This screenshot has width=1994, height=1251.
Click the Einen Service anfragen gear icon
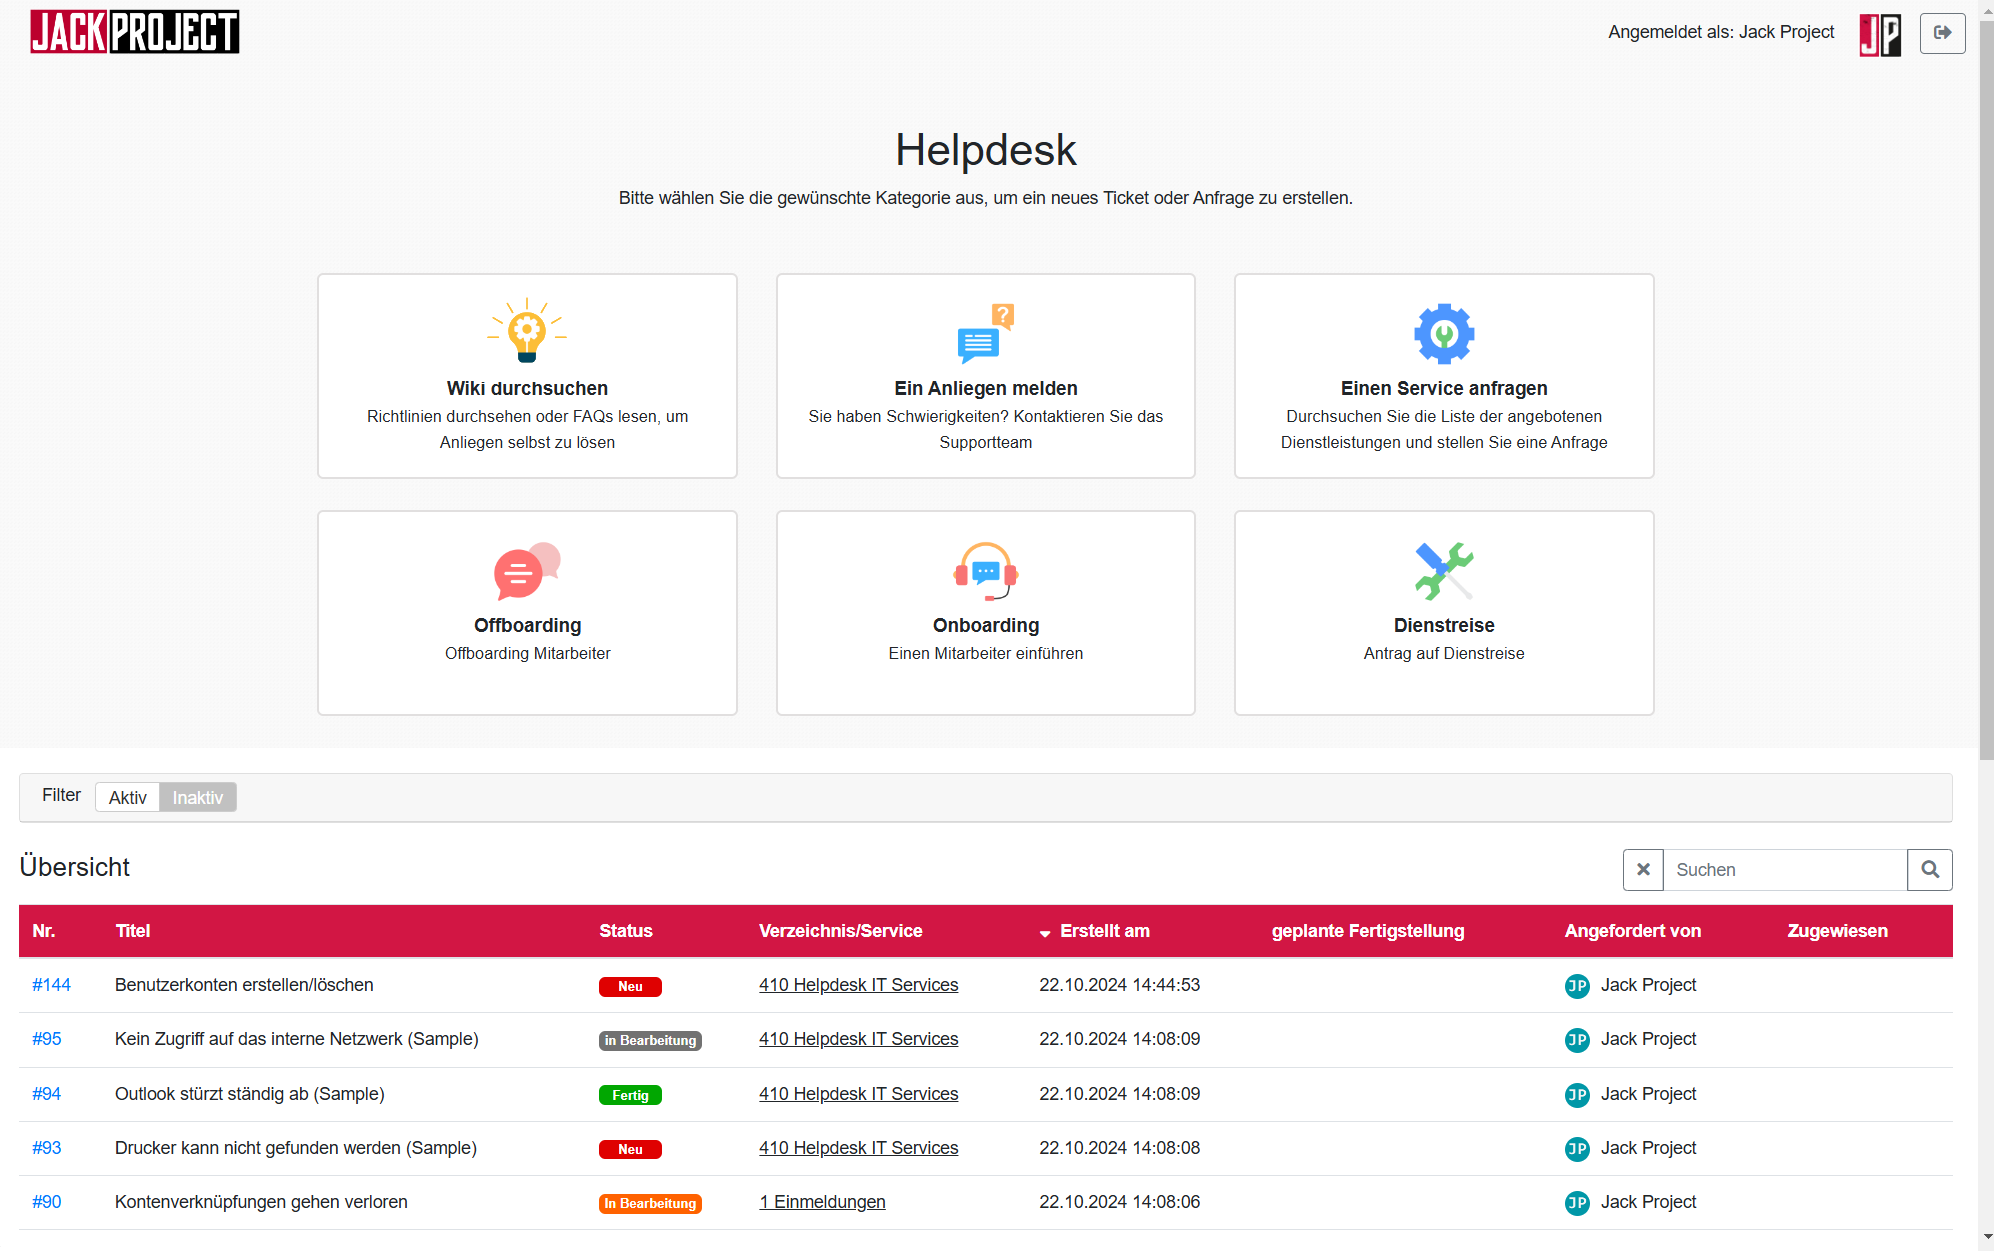pyautogui.click(x=1444, y=333)
